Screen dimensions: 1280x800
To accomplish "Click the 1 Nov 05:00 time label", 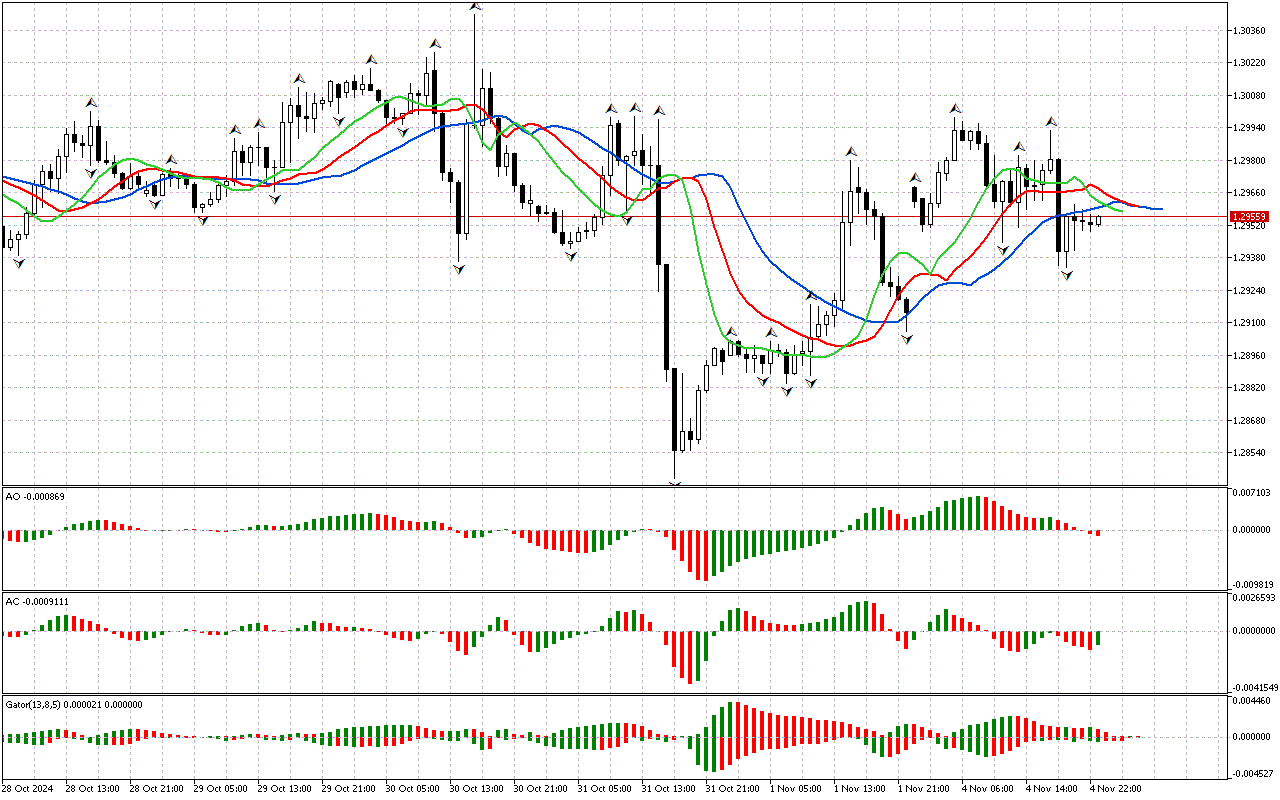I will coord(796,789).
